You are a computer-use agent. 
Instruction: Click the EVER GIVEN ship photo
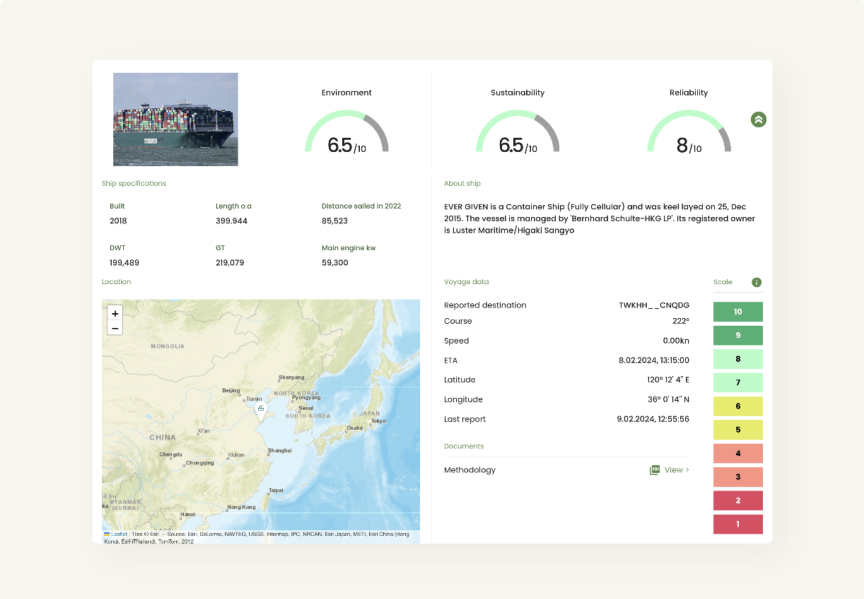click(x=175, y=118)
